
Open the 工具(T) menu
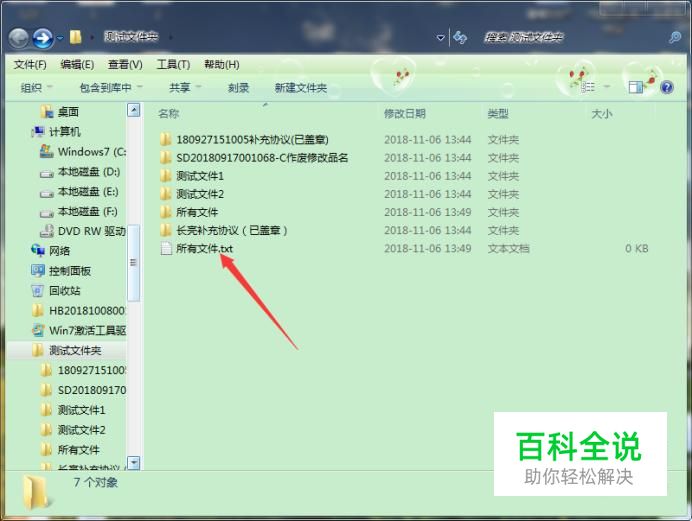pyautogui.click(x=173, y=65)
